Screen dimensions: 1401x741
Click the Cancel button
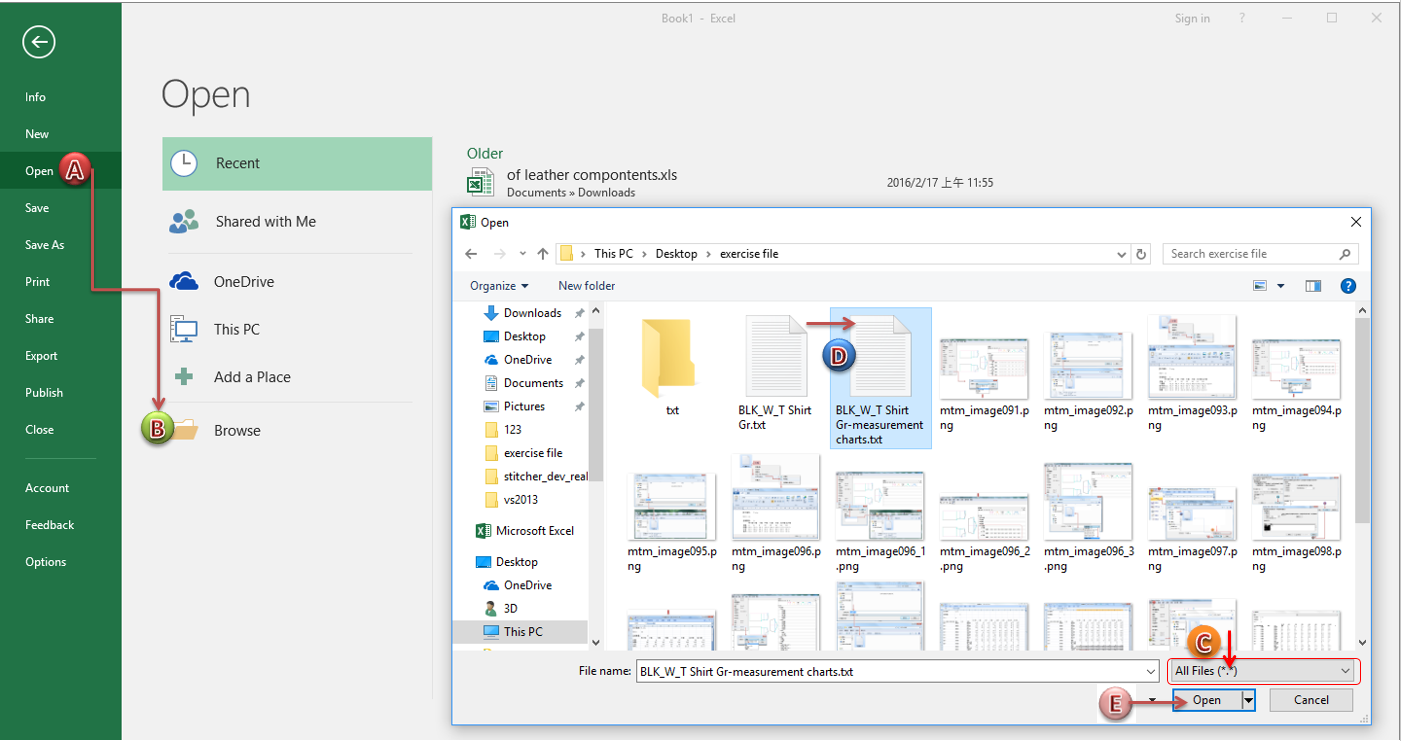click(x=1311, y=701)
